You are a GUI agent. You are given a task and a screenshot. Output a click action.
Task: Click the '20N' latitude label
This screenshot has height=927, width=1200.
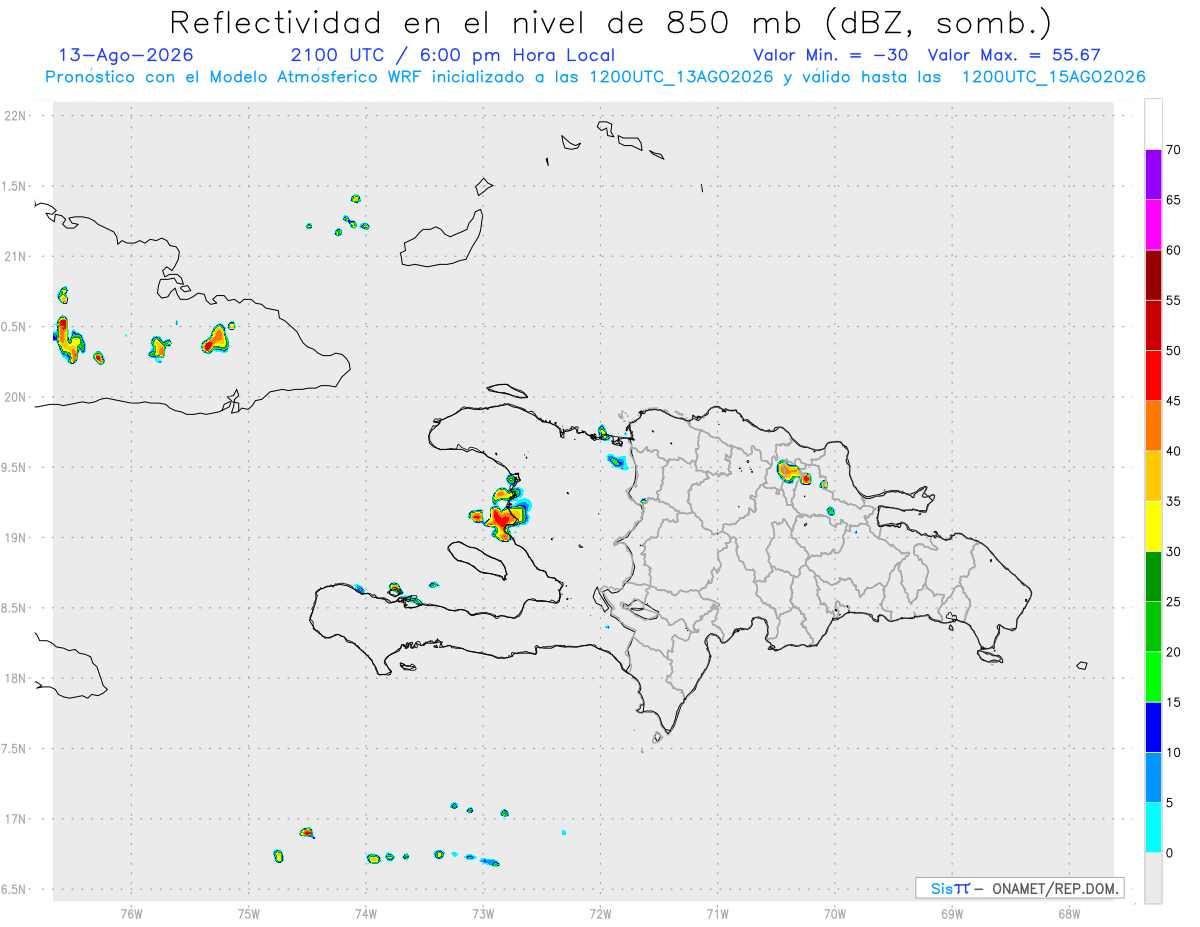click(16, 397)
